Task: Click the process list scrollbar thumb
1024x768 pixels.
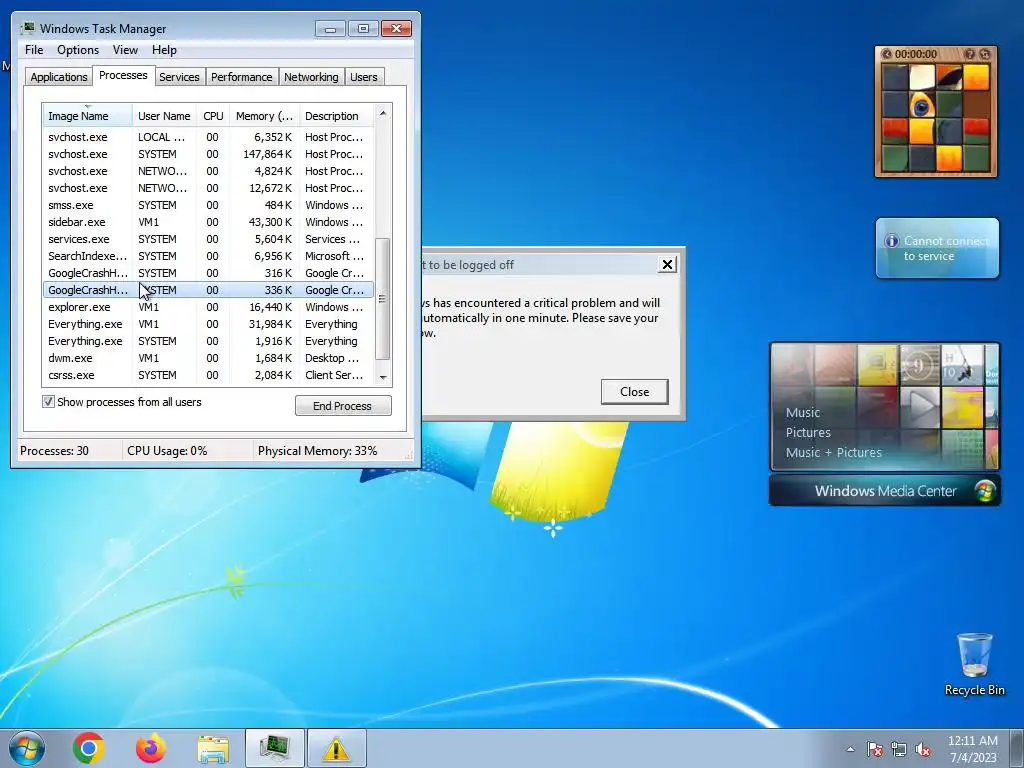Action: point(383,298)
